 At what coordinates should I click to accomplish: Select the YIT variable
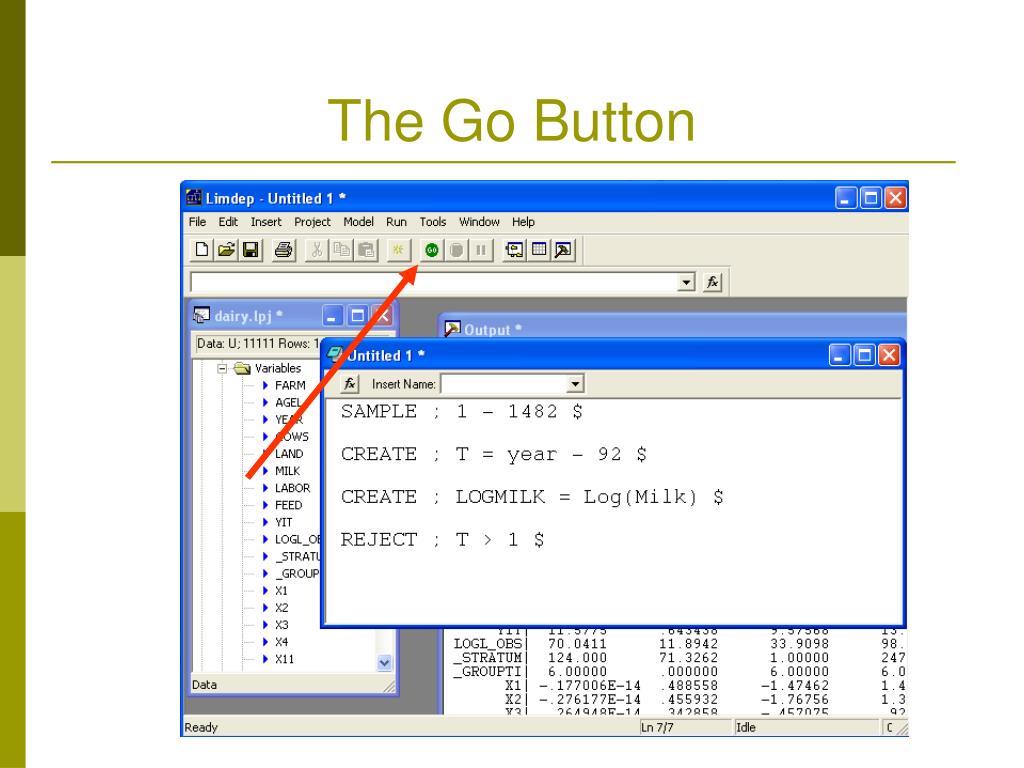[283, 522]
